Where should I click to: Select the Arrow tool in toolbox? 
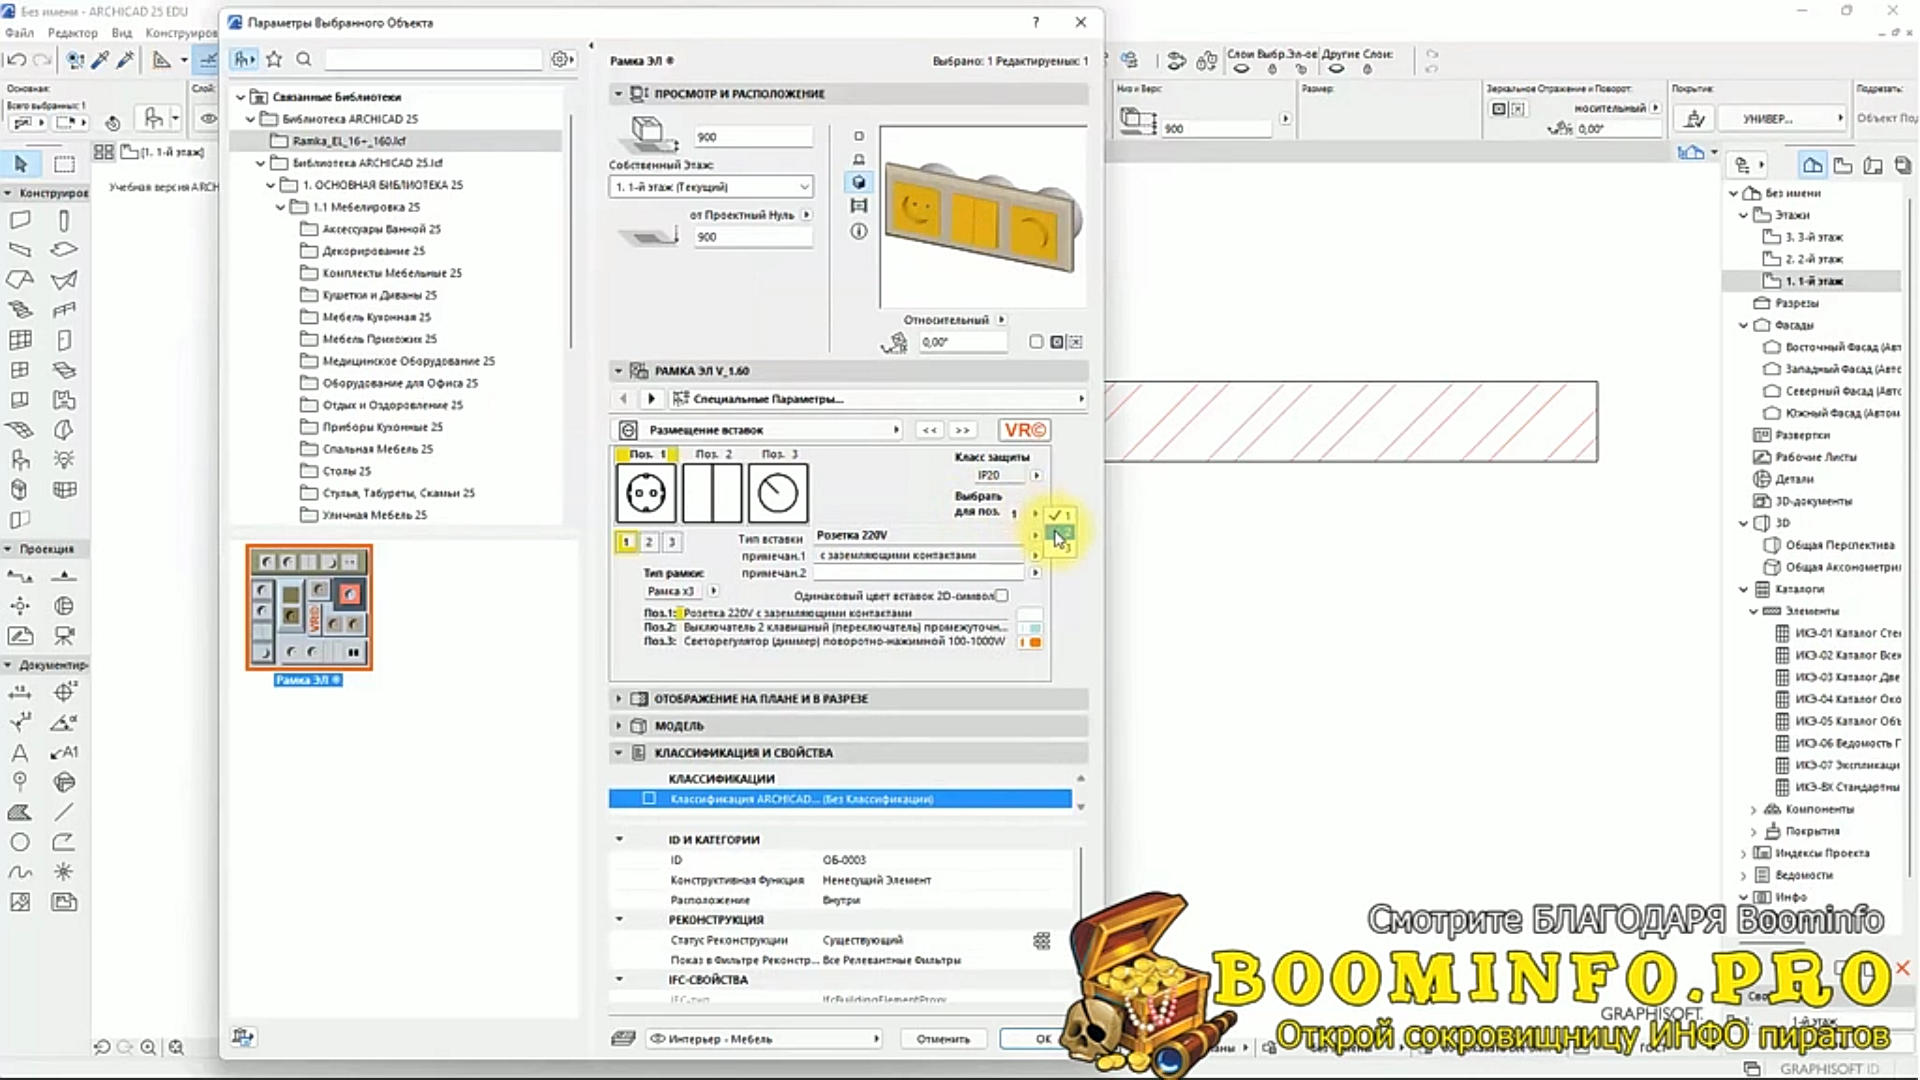pos(21,164)
